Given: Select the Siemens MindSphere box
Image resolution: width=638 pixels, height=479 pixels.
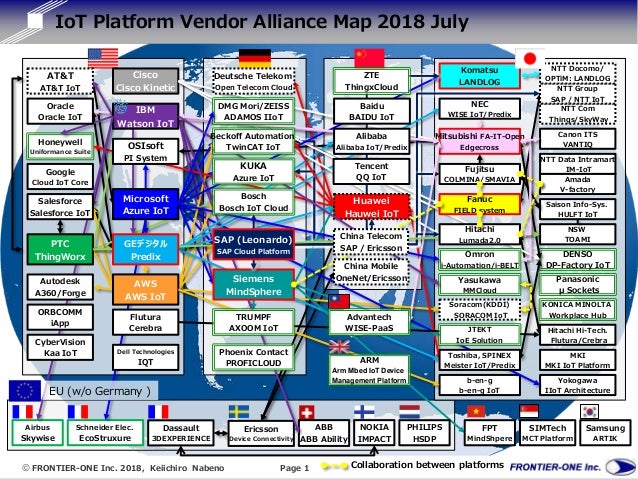Looking at the screenshot, I should (253, 284).
